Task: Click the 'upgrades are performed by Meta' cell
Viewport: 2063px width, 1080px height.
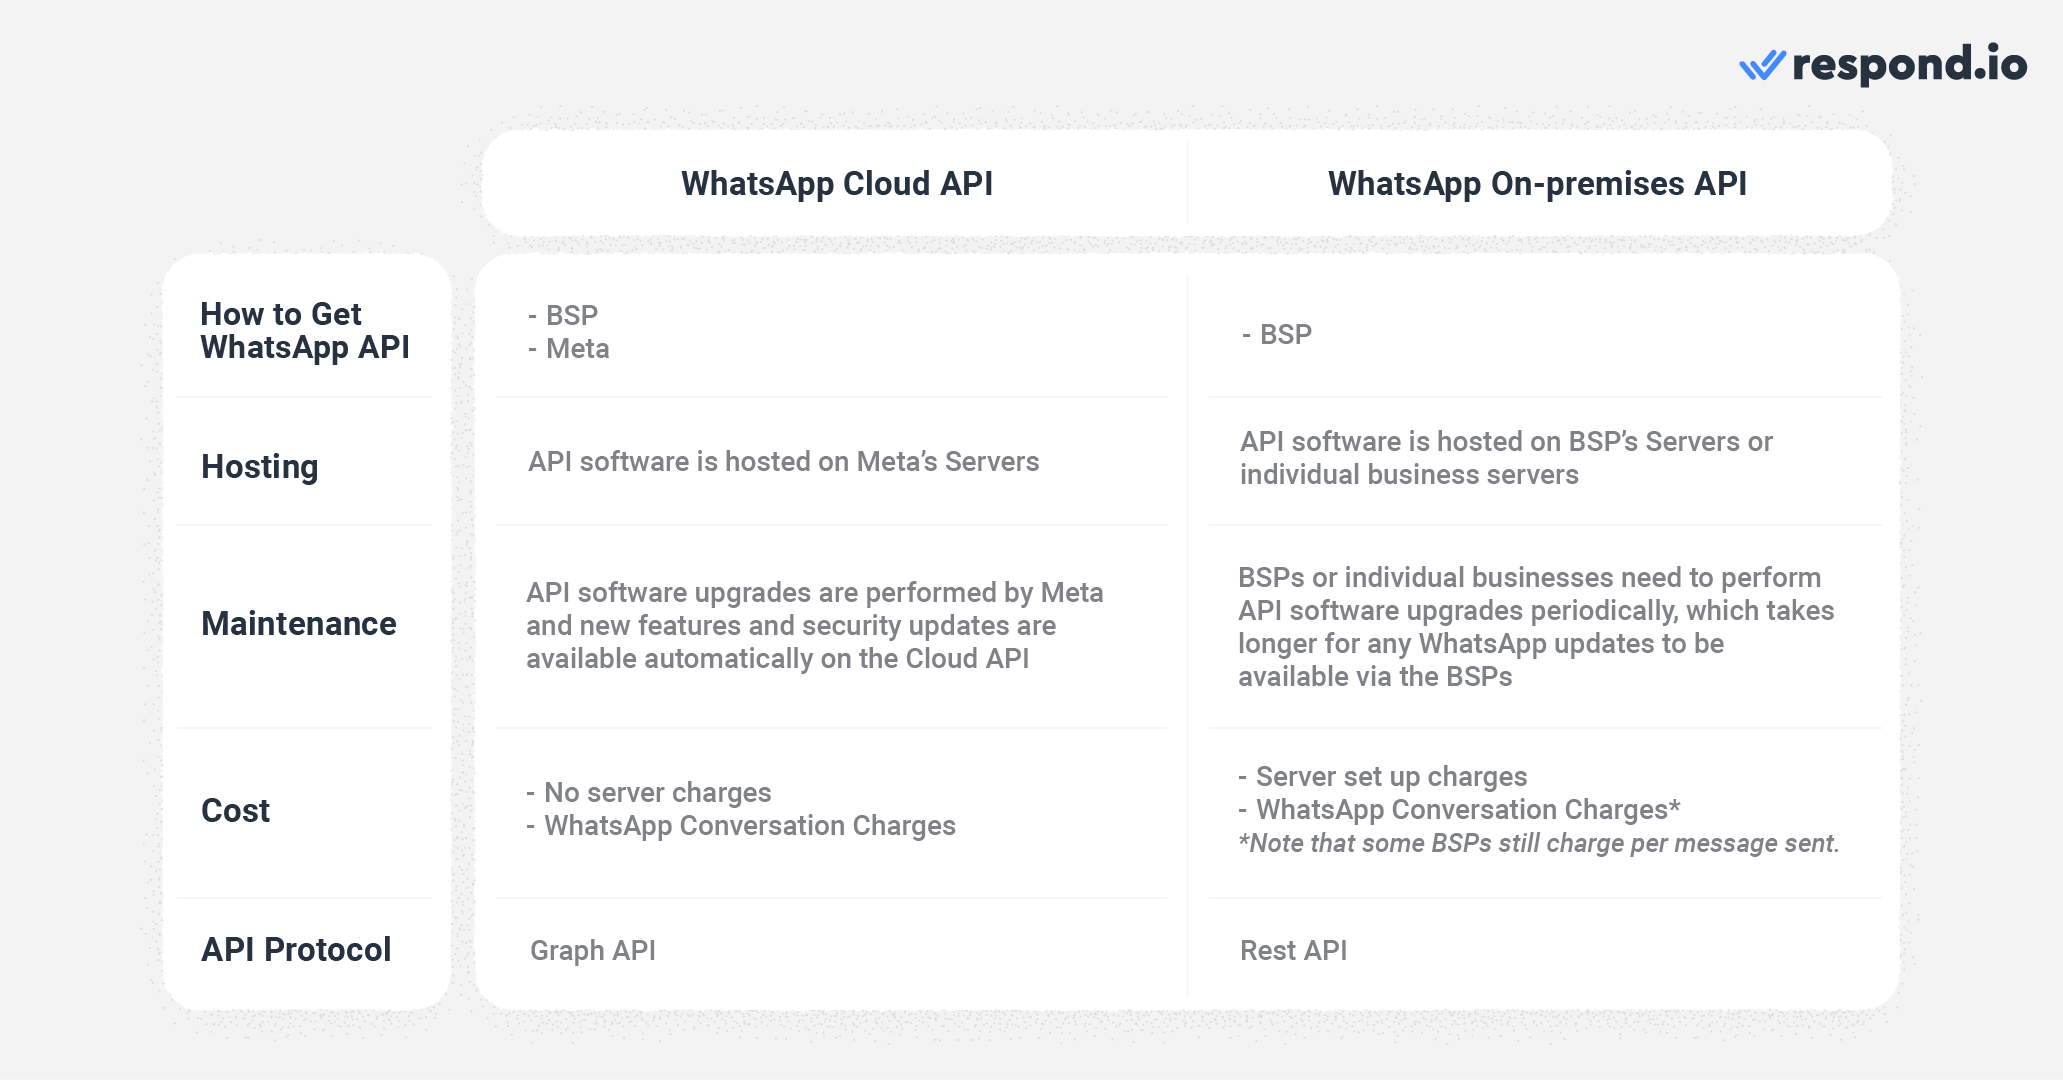Action: pos(815,625)
